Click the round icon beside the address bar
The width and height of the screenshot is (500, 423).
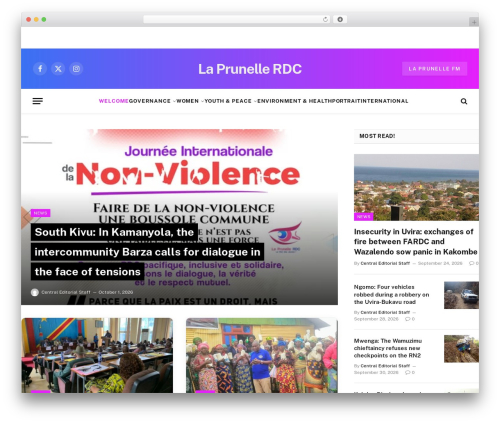340,19
